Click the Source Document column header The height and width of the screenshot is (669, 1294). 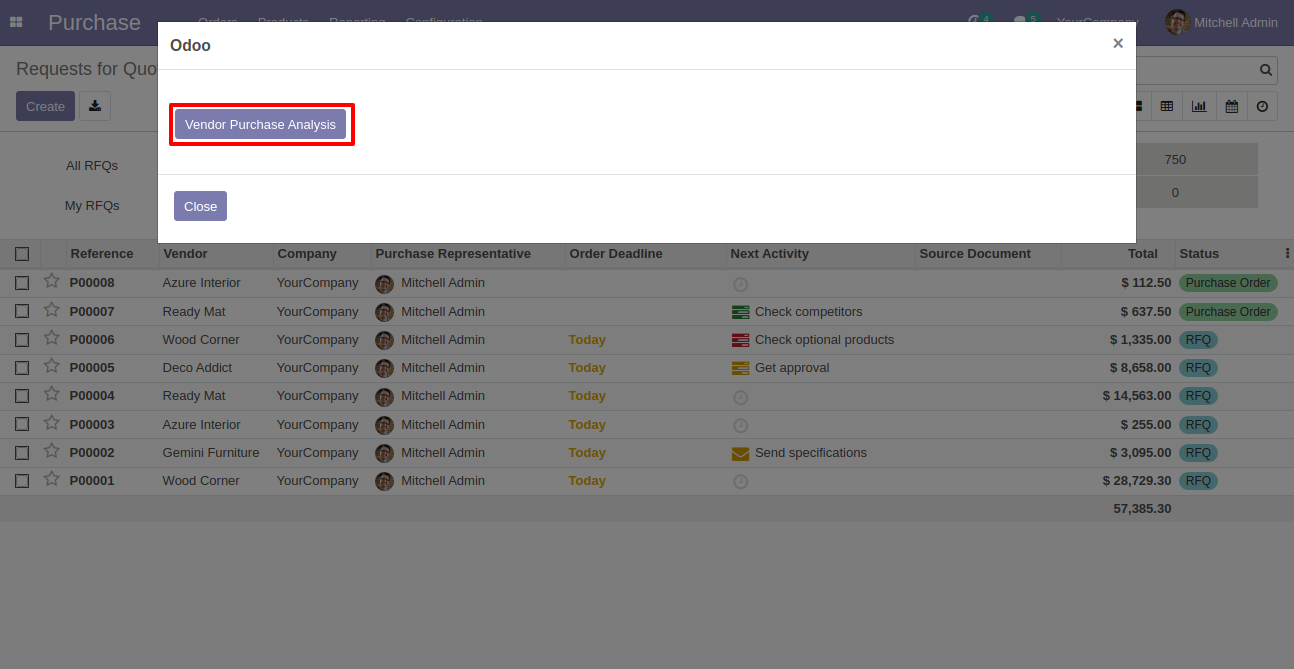tap(975, 253)
